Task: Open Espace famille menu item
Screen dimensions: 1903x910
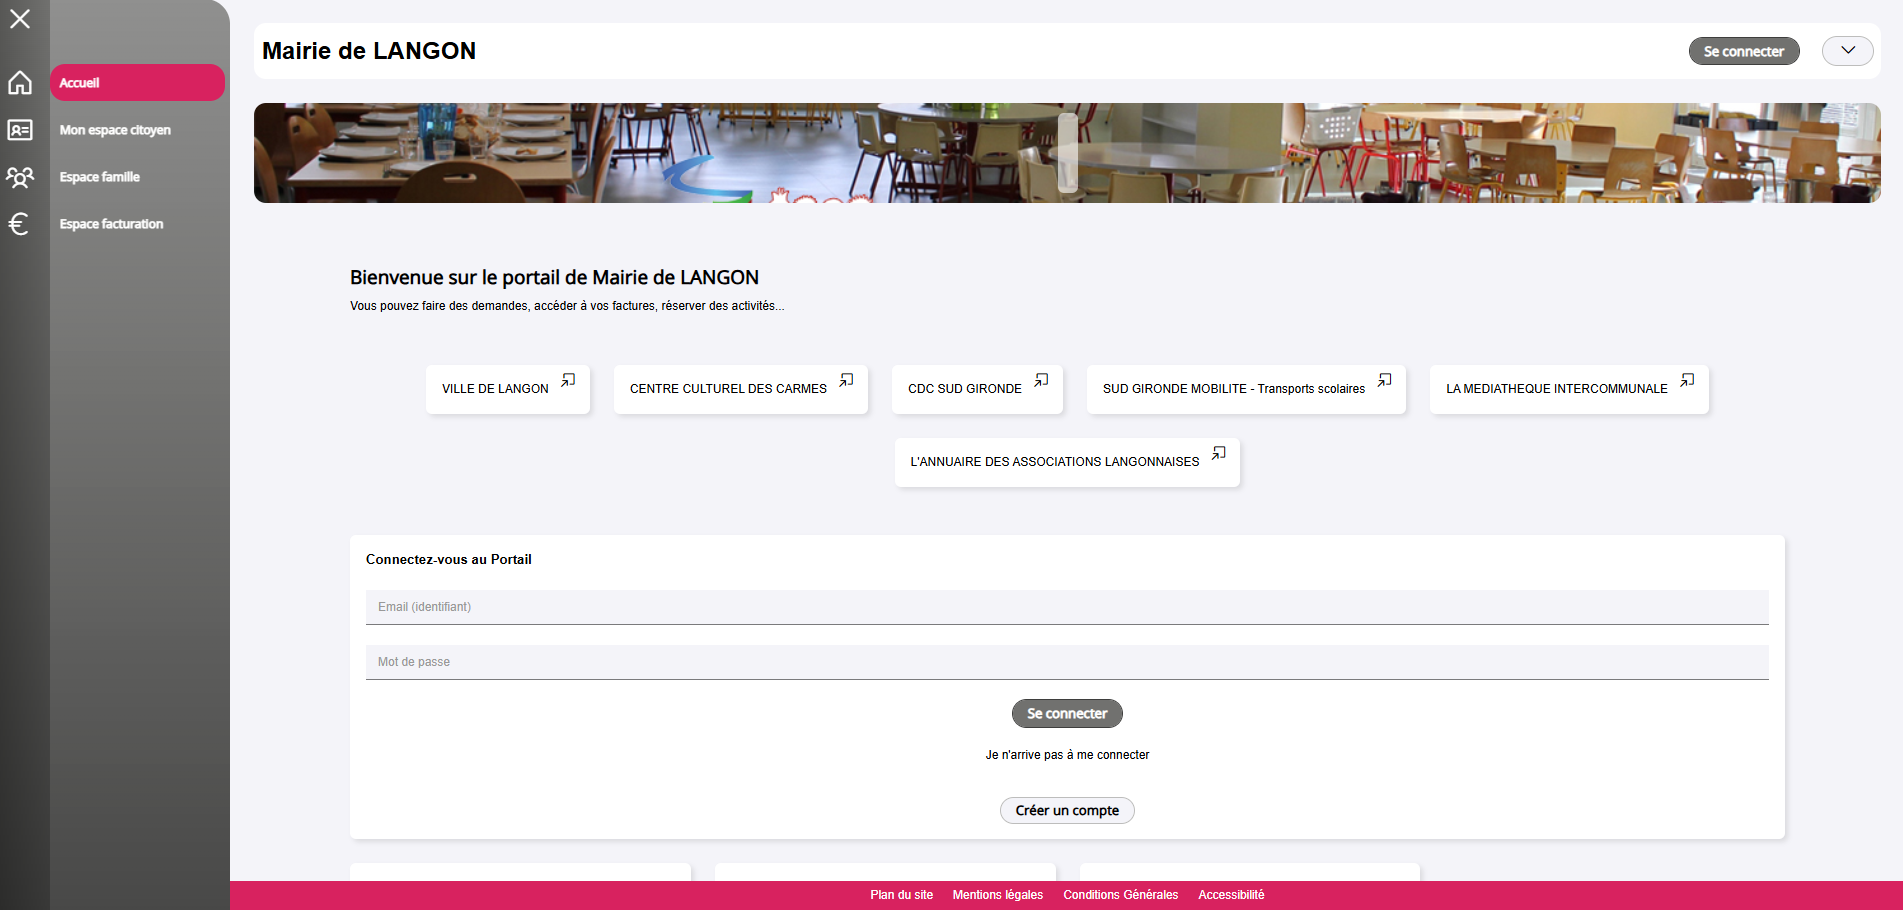Action: (x=100, y=177)
